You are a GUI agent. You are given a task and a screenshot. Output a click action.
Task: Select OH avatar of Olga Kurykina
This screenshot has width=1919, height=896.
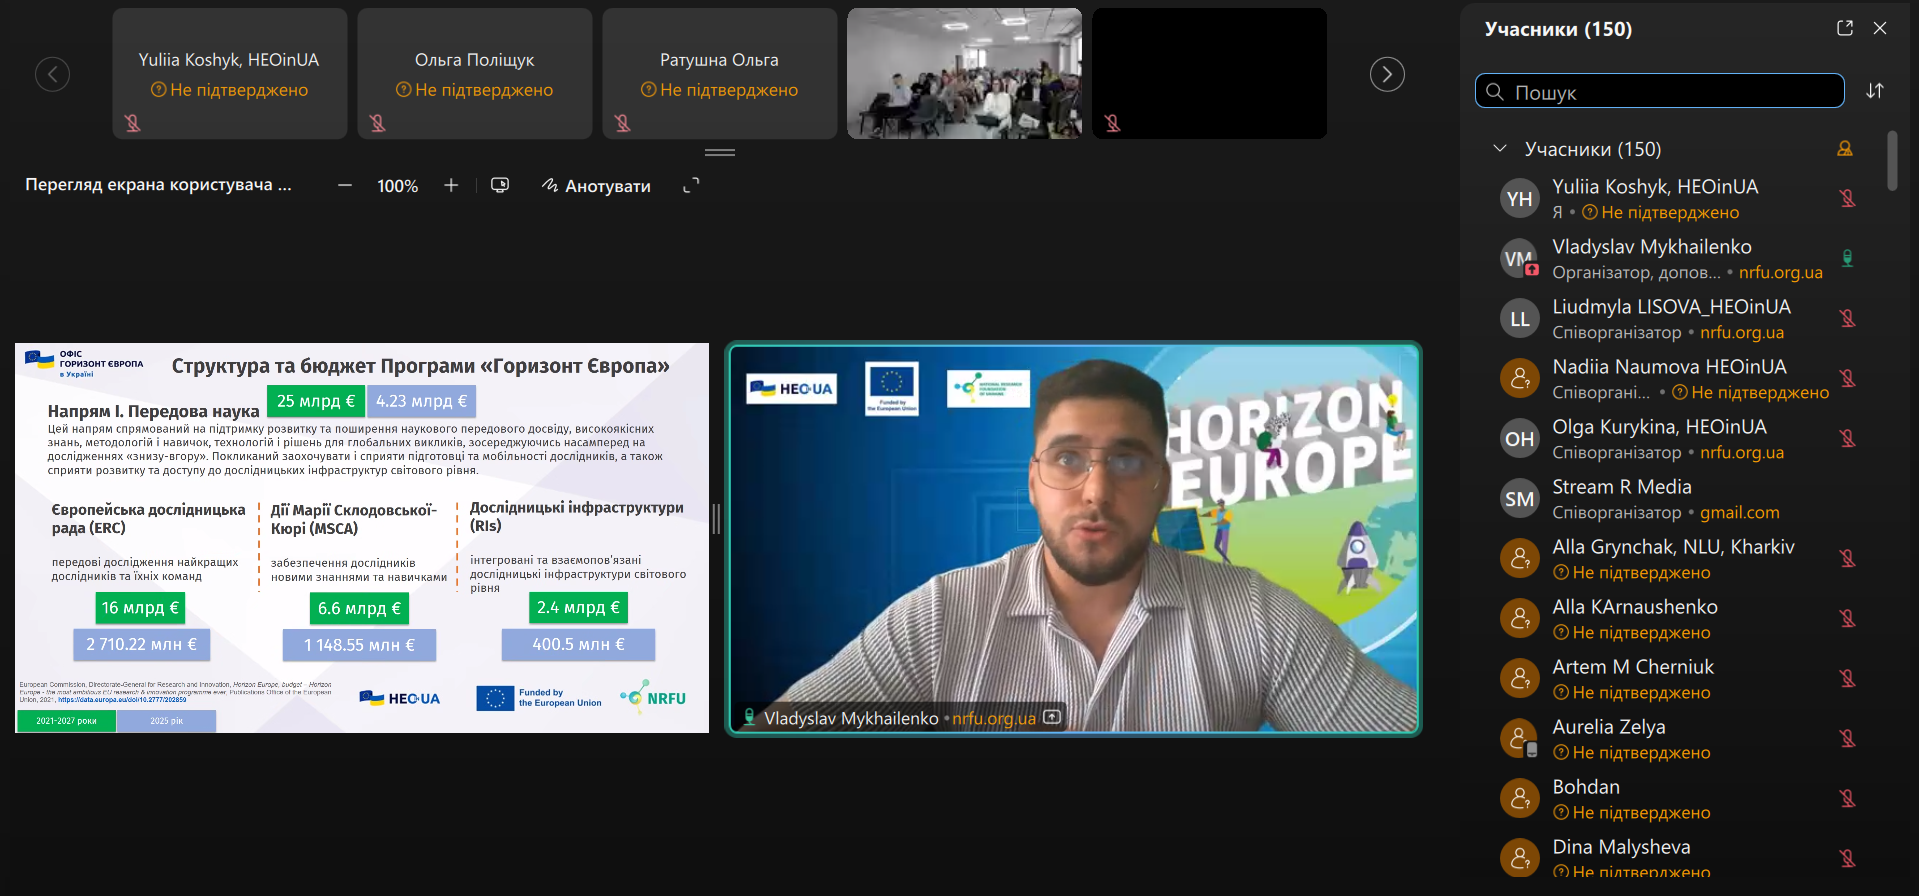[1519, 438]
